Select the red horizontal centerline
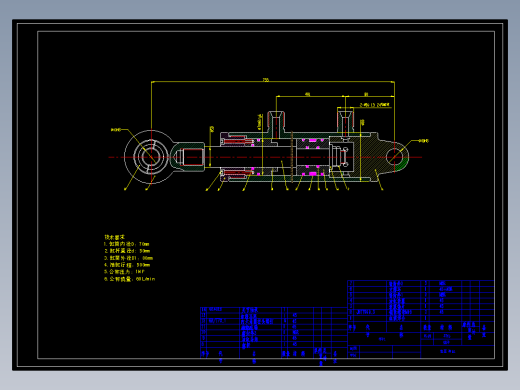 click(265, 157)
